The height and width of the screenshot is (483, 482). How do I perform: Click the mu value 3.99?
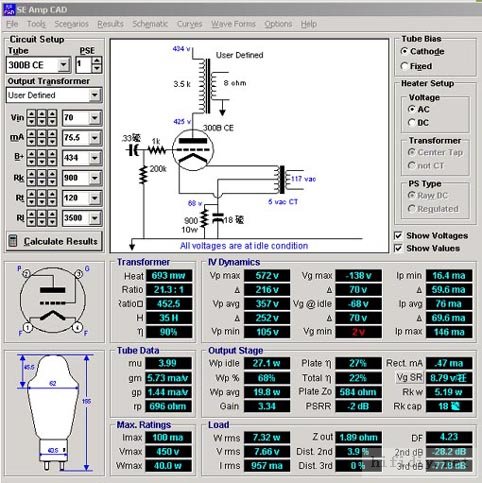169,363
